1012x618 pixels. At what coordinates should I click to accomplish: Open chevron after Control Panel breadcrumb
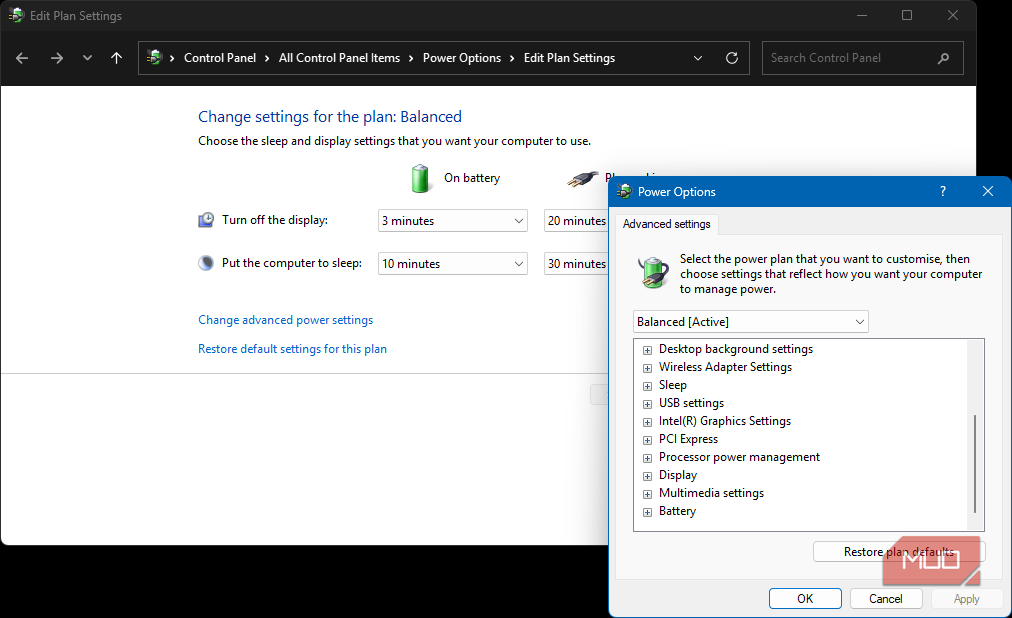pos(267,58)
